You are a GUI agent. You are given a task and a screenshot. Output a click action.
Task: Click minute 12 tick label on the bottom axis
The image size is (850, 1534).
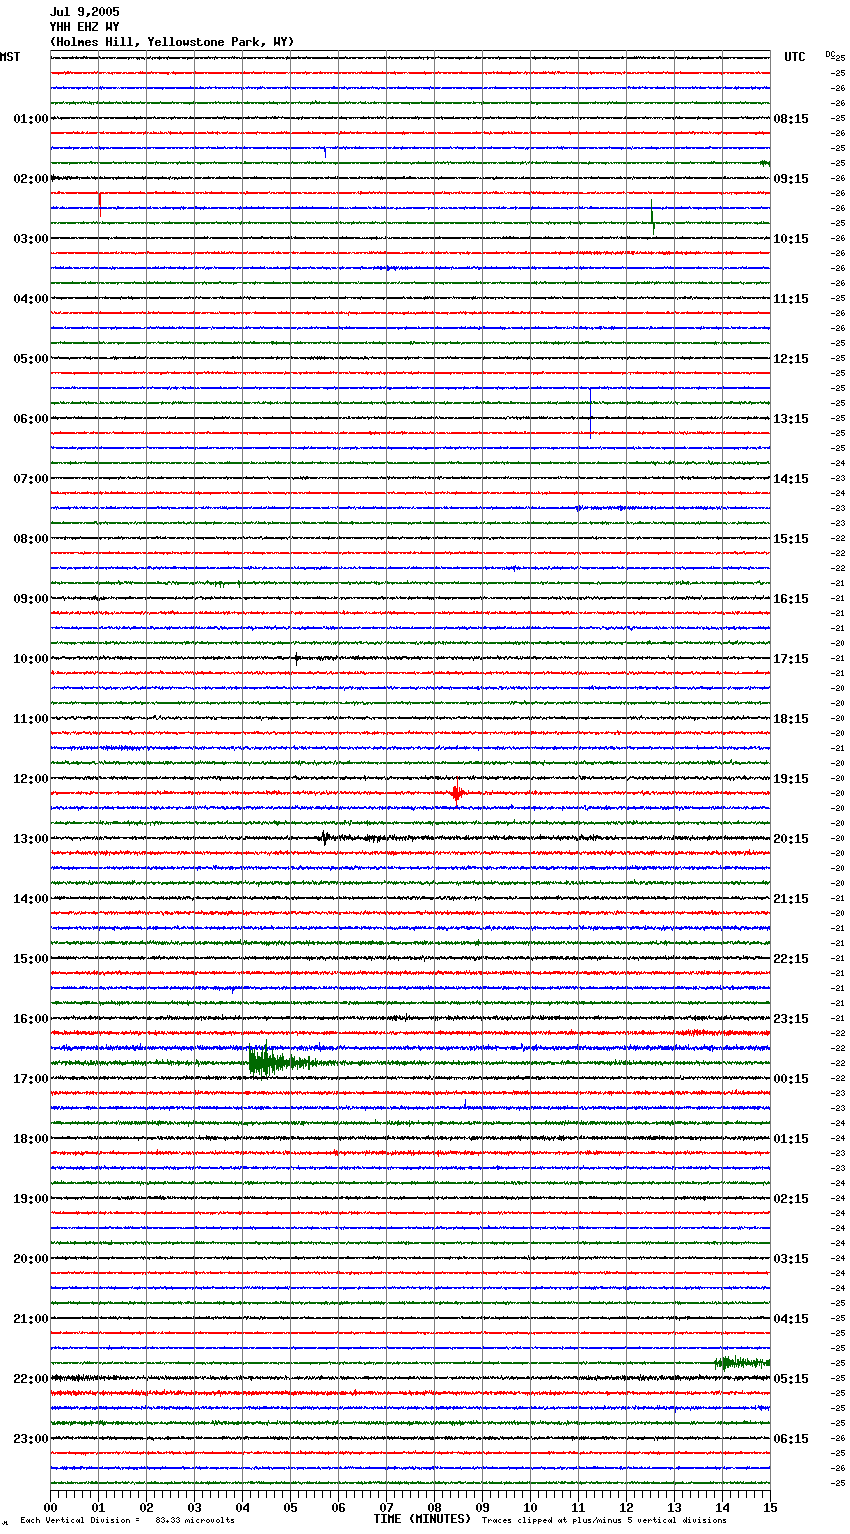626,1507
